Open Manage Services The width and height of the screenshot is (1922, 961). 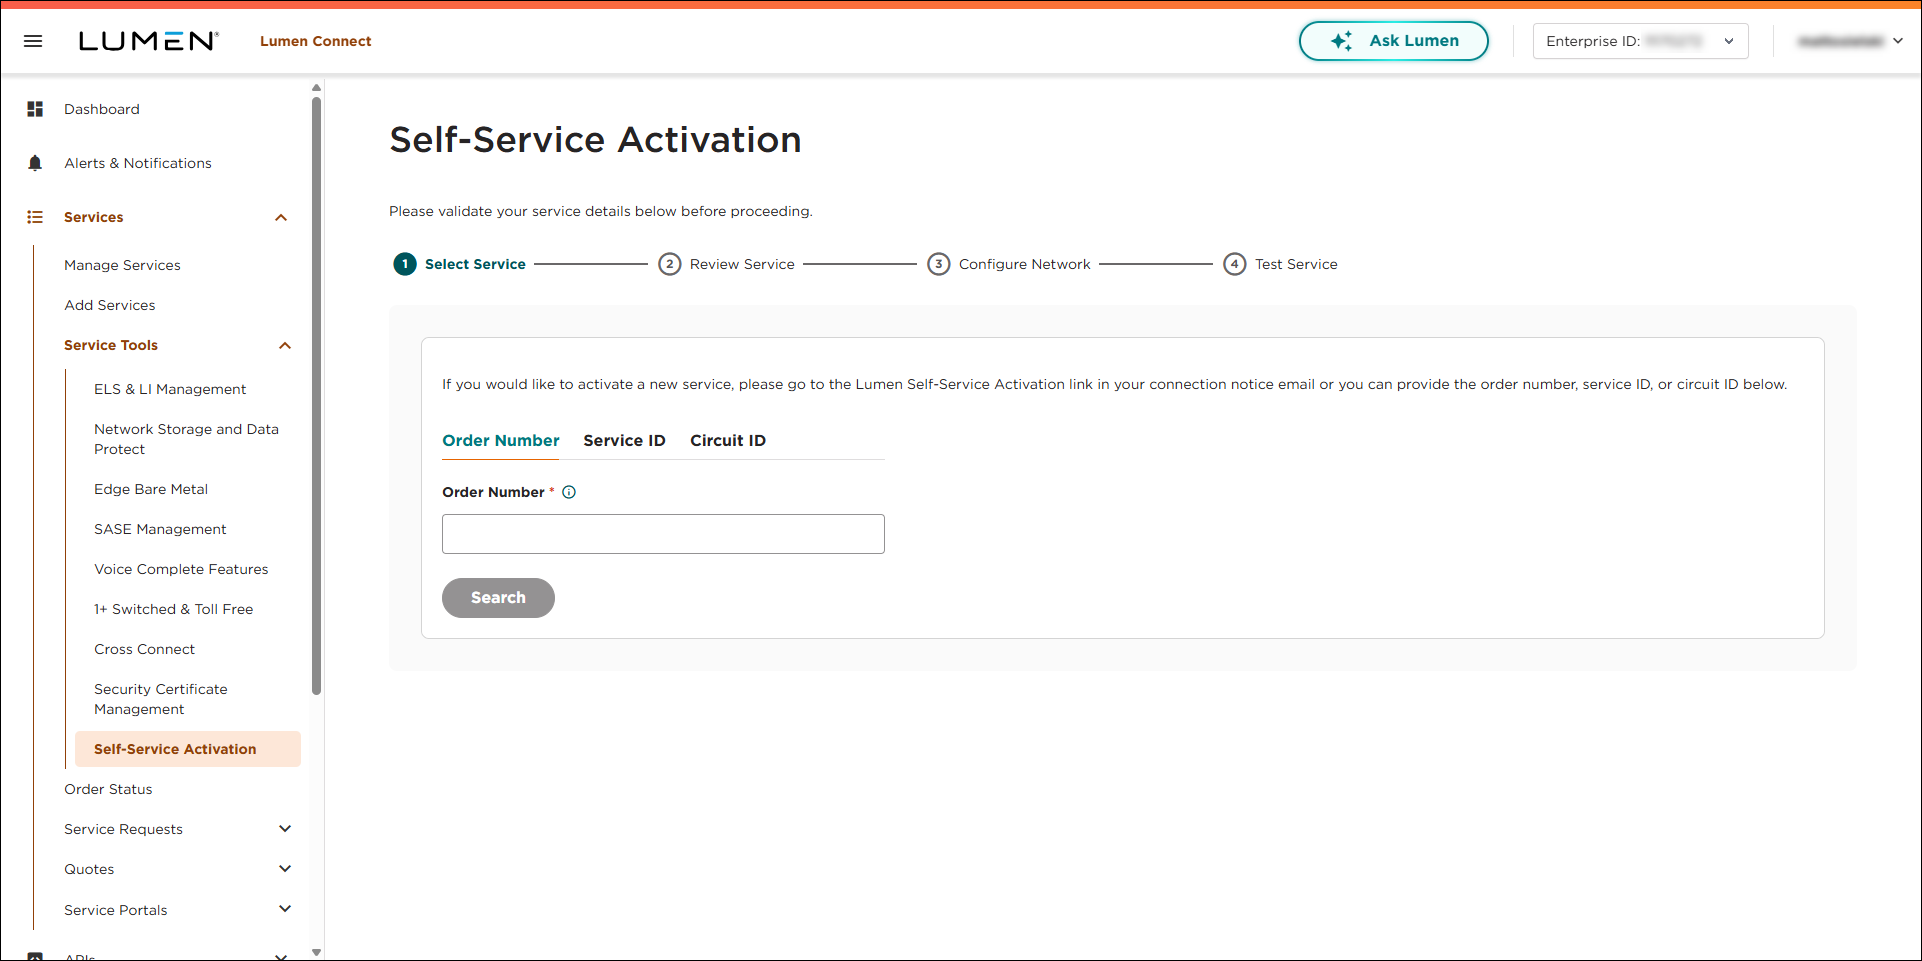pos(123,265)
